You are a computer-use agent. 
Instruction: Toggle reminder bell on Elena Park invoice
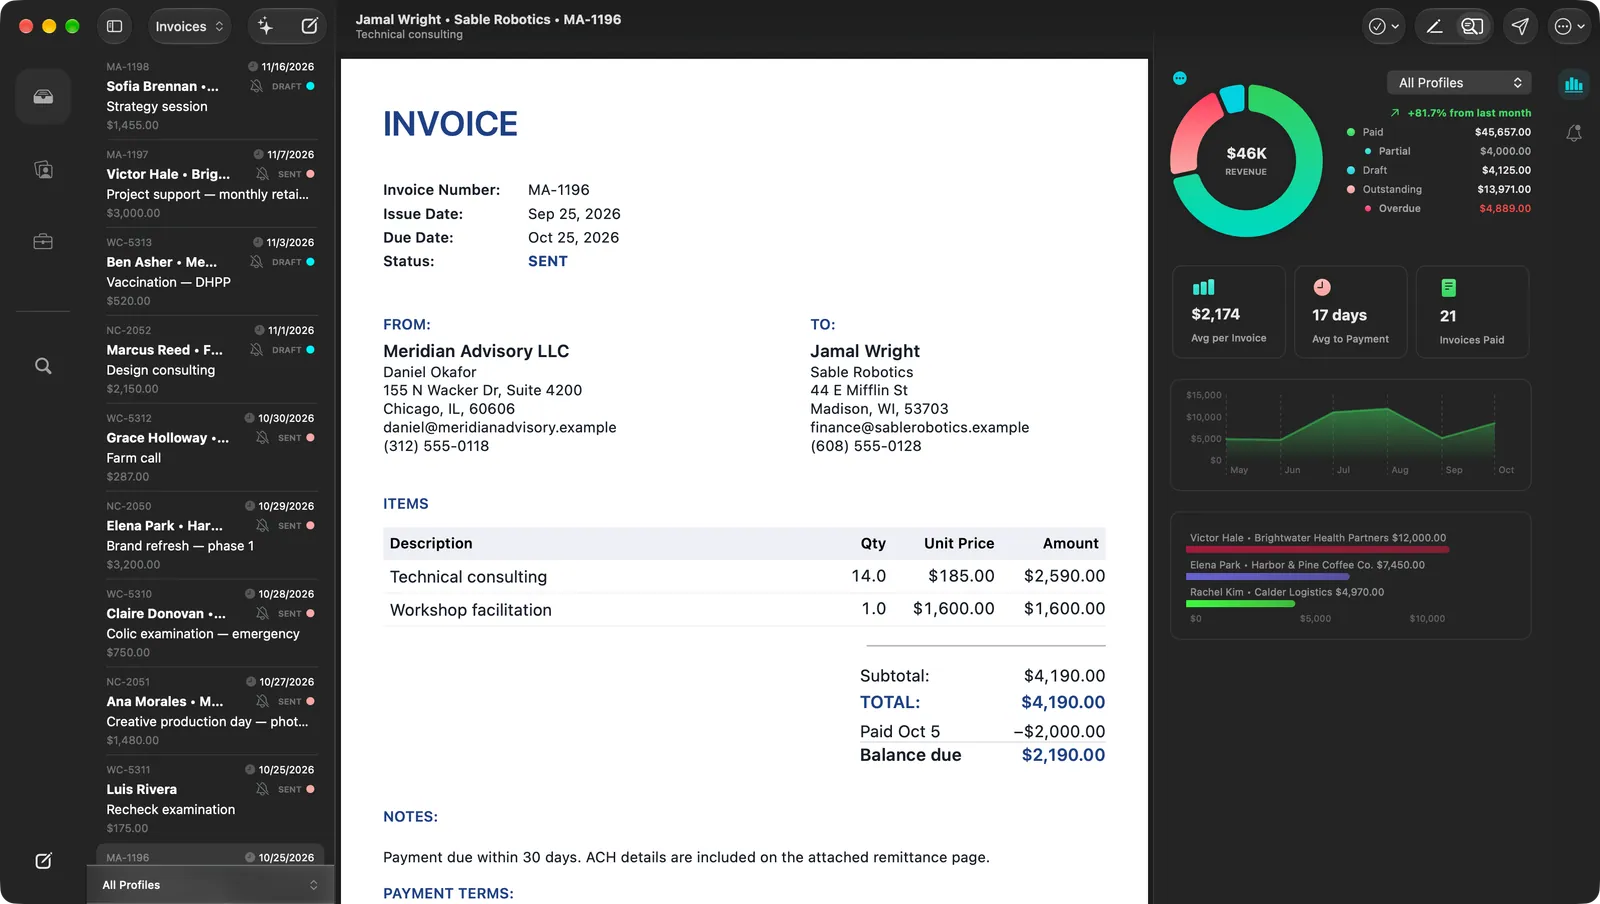click(x=262, y=526)
